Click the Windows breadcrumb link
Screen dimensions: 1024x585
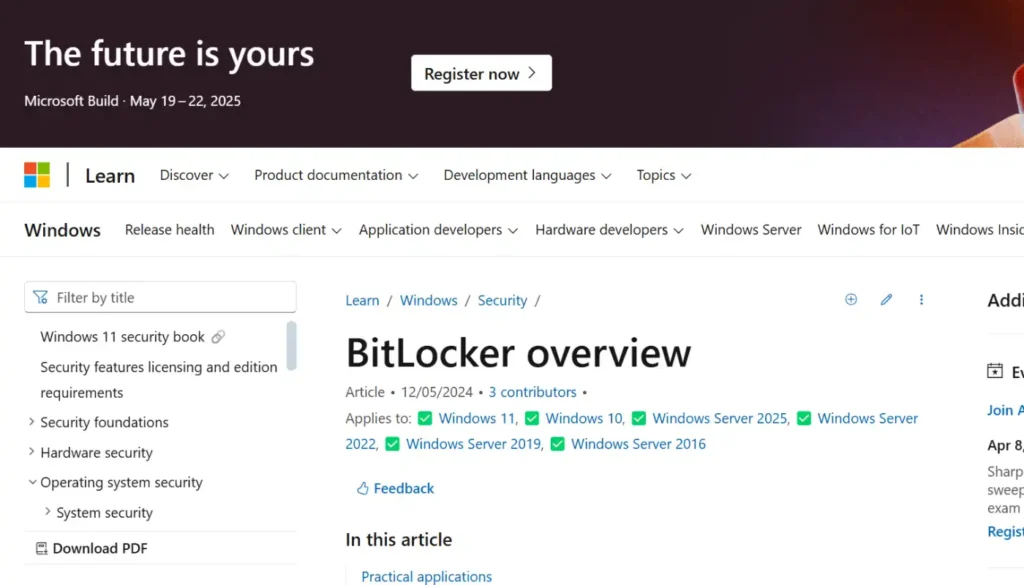428,300
